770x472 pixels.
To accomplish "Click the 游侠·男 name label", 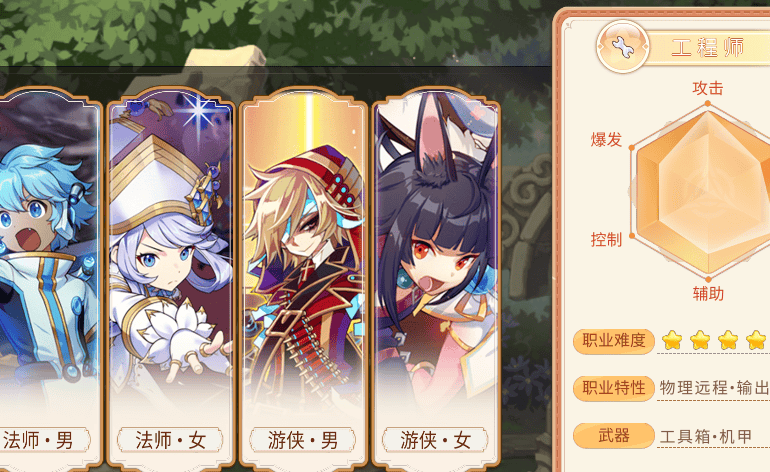I will click(x=303, y=440).
